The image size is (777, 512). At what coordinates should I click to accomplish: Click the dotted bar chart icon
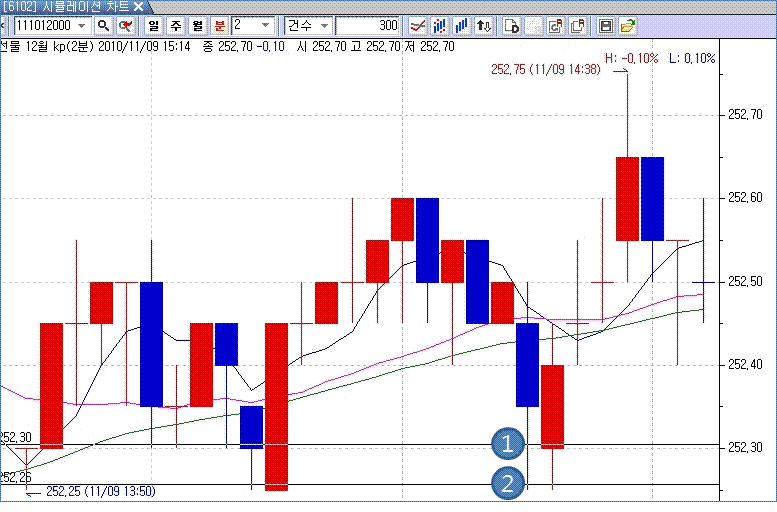(x=439, y=25)
